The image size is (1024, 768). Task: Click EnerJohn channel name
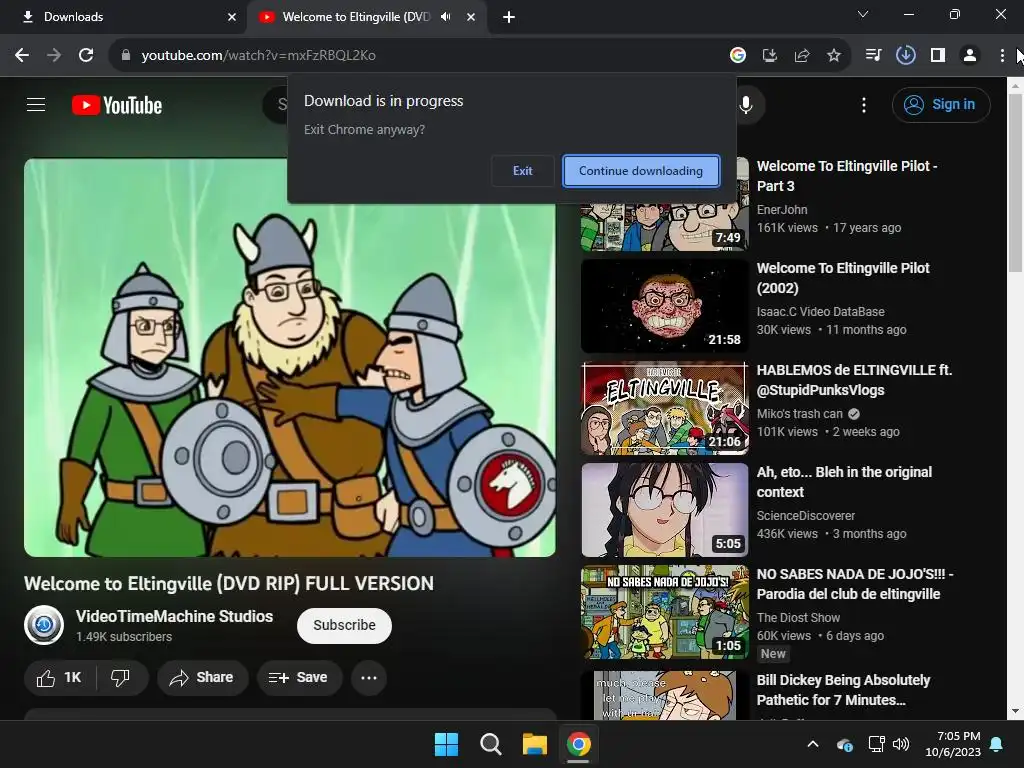782,210
